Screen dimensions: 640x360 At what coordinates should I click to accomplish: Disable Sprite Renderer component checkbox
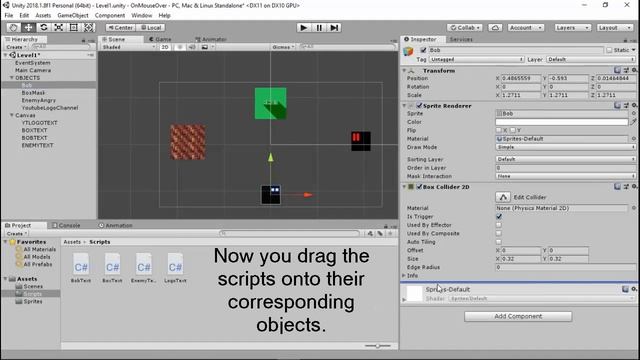[x=419, y=106]
